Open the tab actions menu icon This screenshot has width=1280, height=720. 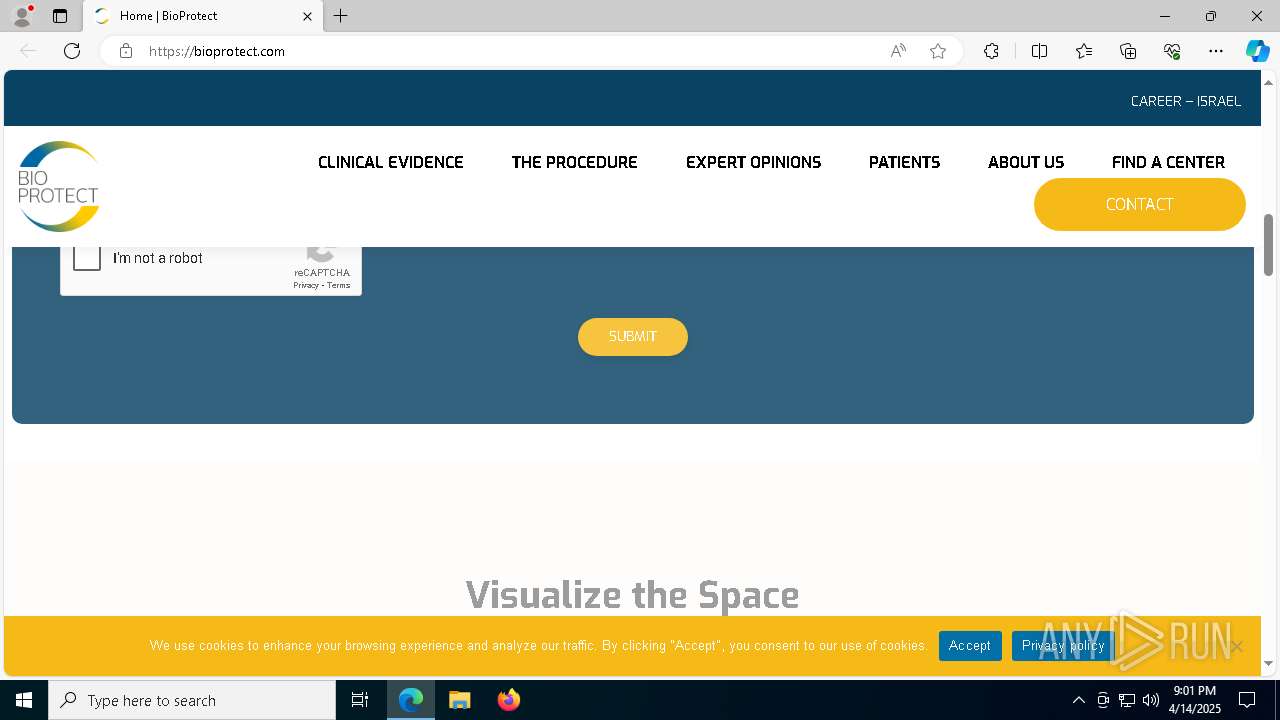60,16
